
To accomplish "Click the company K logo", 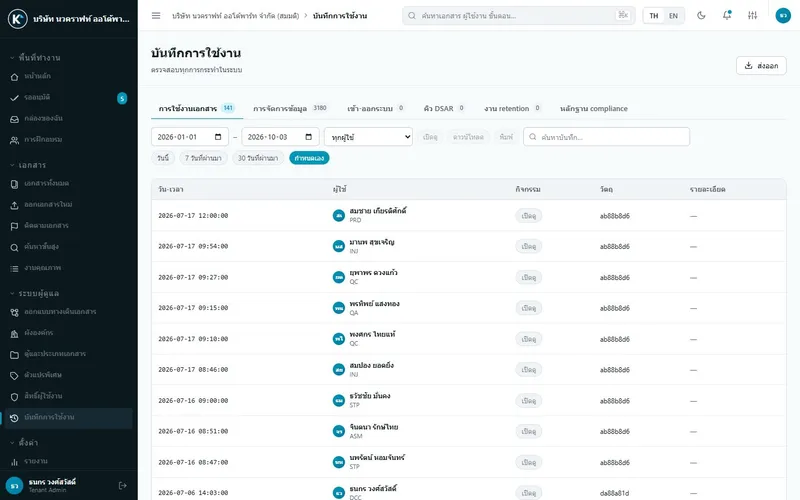I will 17,19.
